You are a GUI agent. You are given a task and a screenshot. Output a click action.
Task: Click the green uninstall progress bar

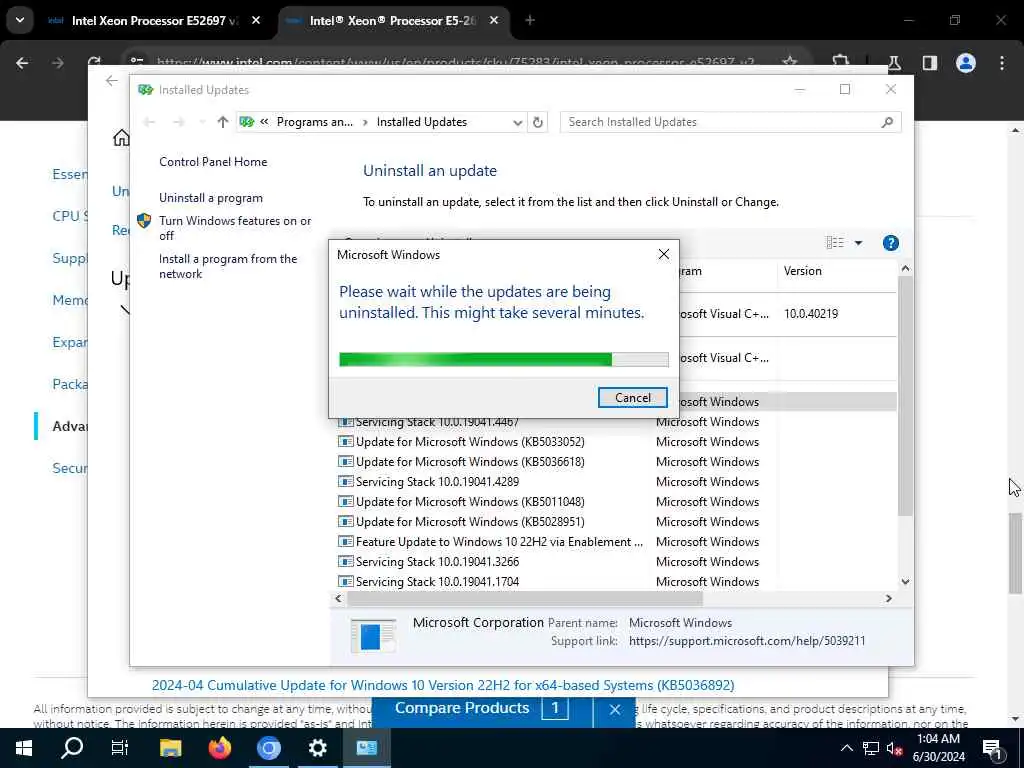504,359
